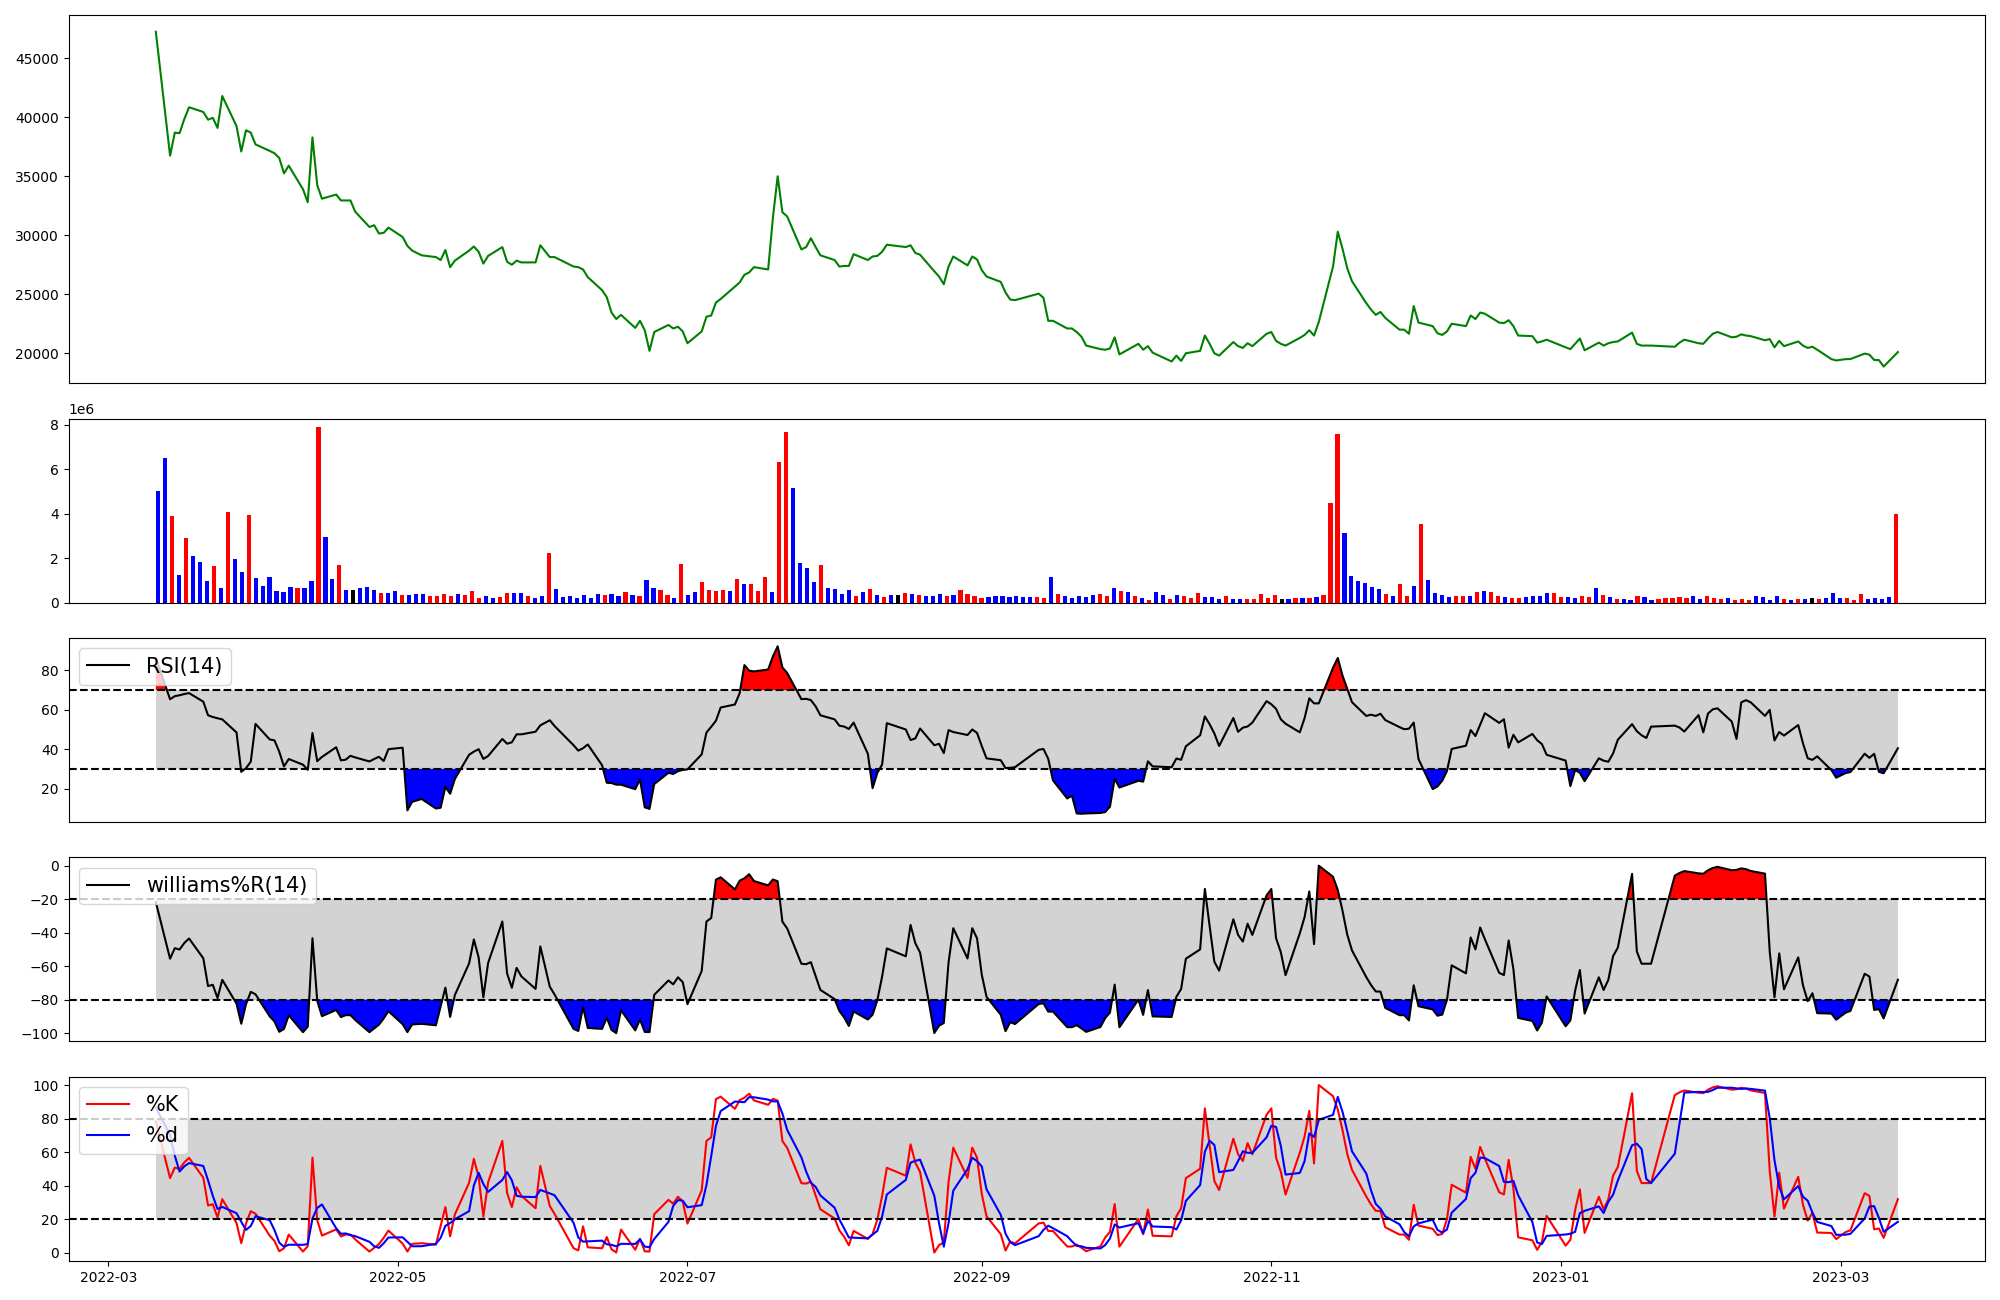Click the williams%R(14) legend label

point(227,885)
